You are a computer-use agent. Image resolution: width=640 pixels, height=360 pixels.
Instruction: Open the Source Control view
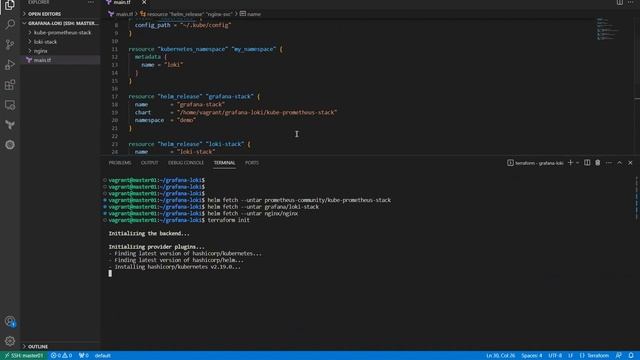pos(10,44)
